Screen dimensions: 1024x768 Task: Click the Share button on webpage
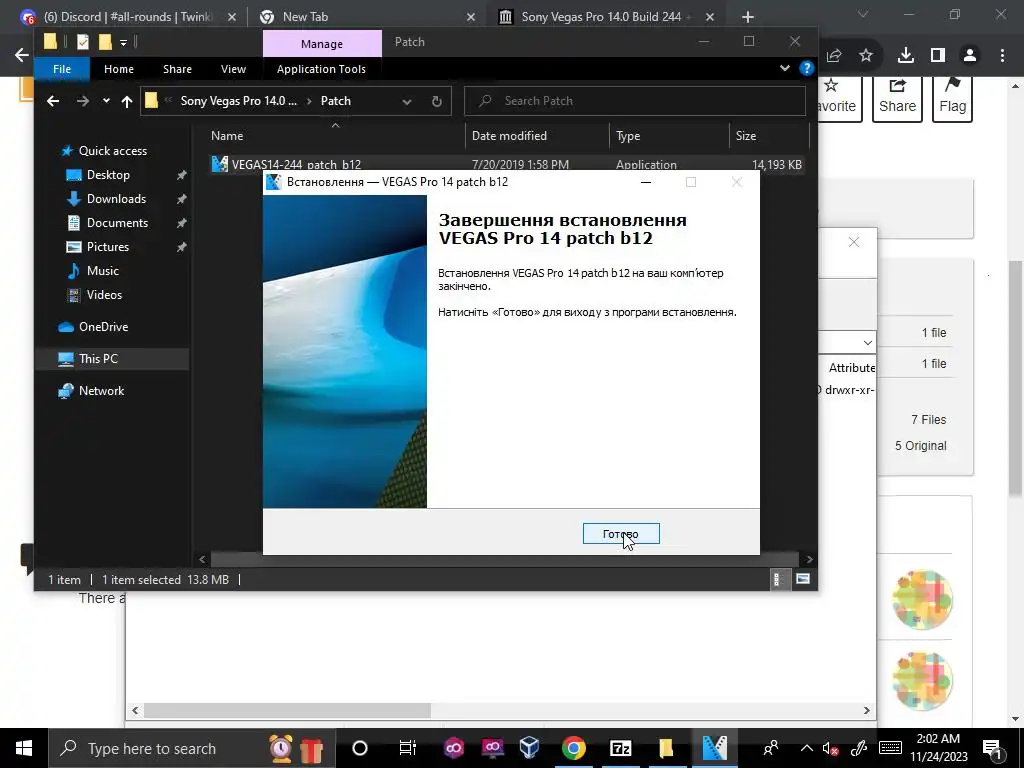[897, 98]
